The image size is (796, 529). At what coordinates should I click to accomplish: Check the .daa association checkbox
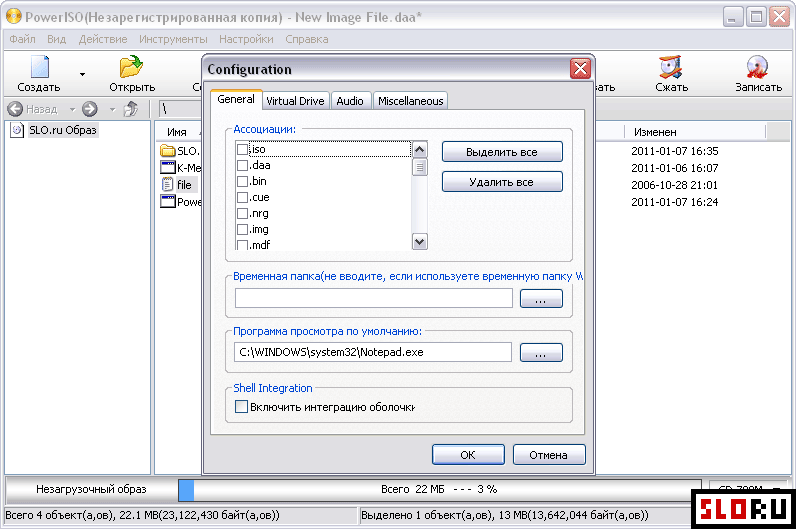tap(243, 166)
